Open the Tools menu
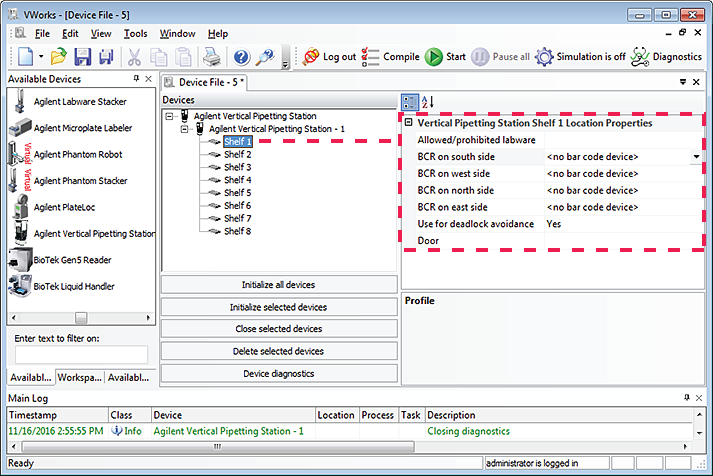This screenshot has width=713, height=476. [135, 33]
